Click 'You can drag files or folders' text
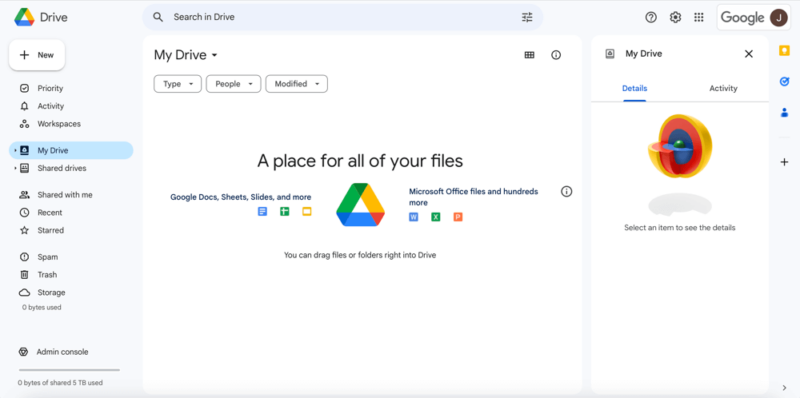The width and height of the screenshot is (800, 398). pyautogui.click(x=360, y=255)
